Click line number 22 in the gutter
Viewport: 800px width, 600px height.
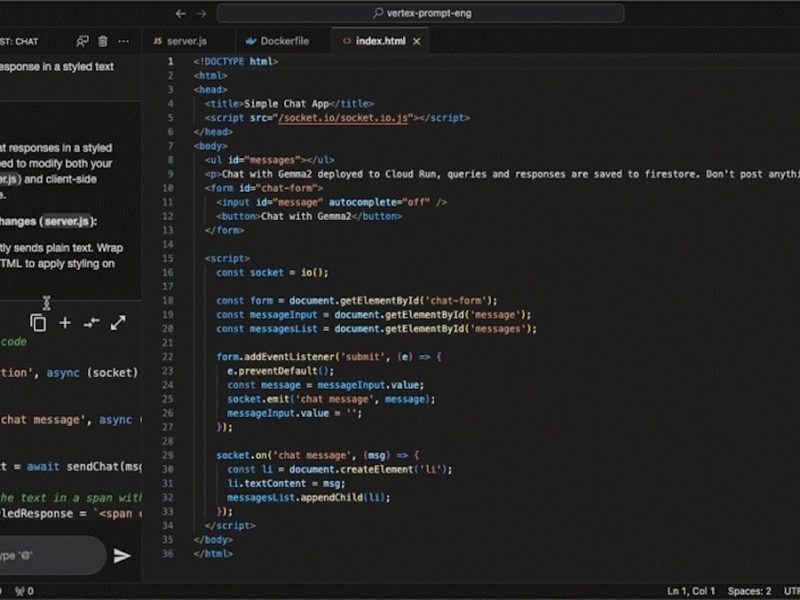click(x=168, y=357)
